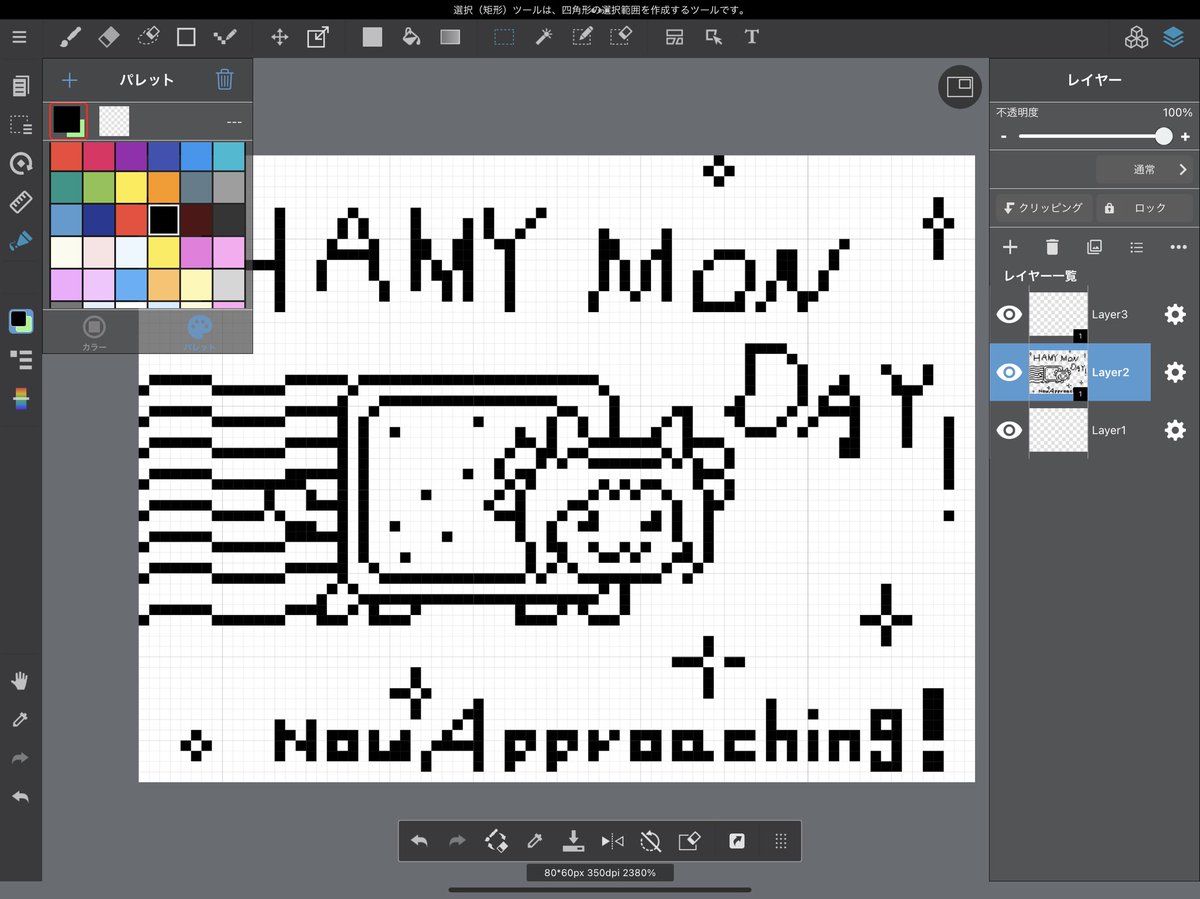Screen dimensions: 1200x899
Task: Open the layer list icon in left sidebar
Action: click(x=20, y=360)
